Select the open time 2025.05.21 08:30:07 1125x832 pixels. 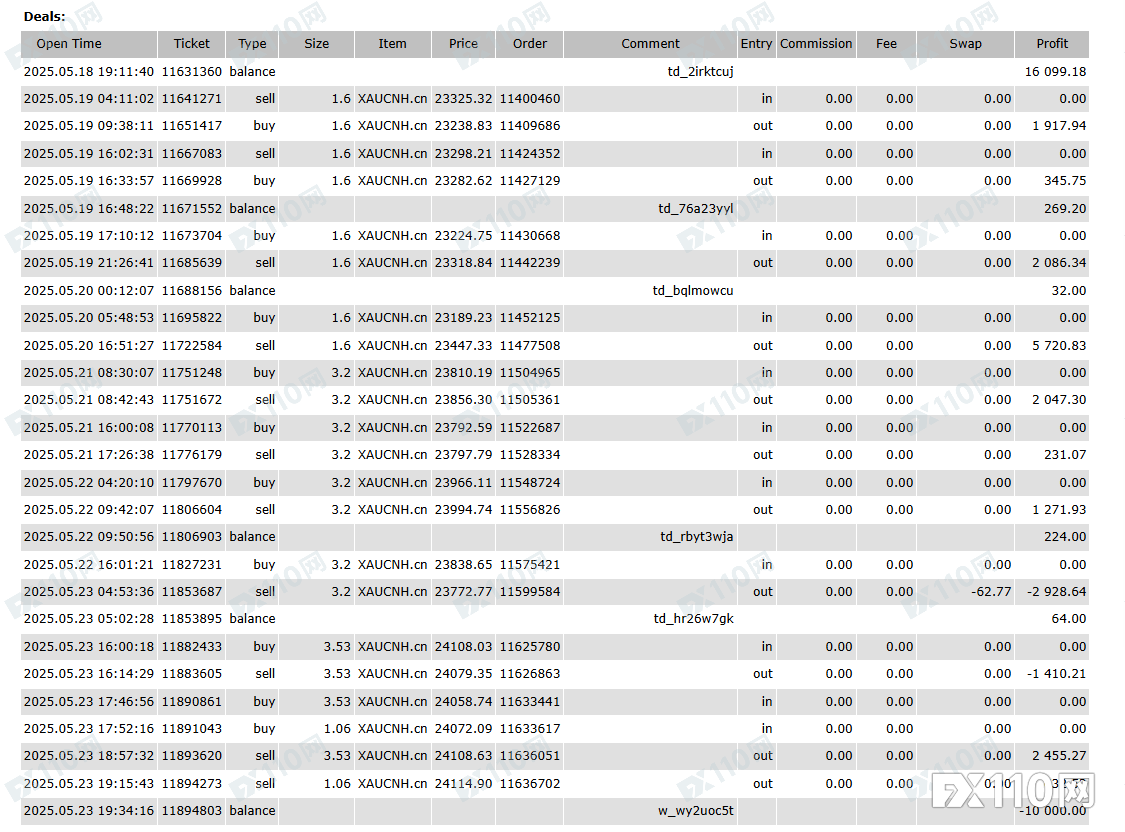88,373
